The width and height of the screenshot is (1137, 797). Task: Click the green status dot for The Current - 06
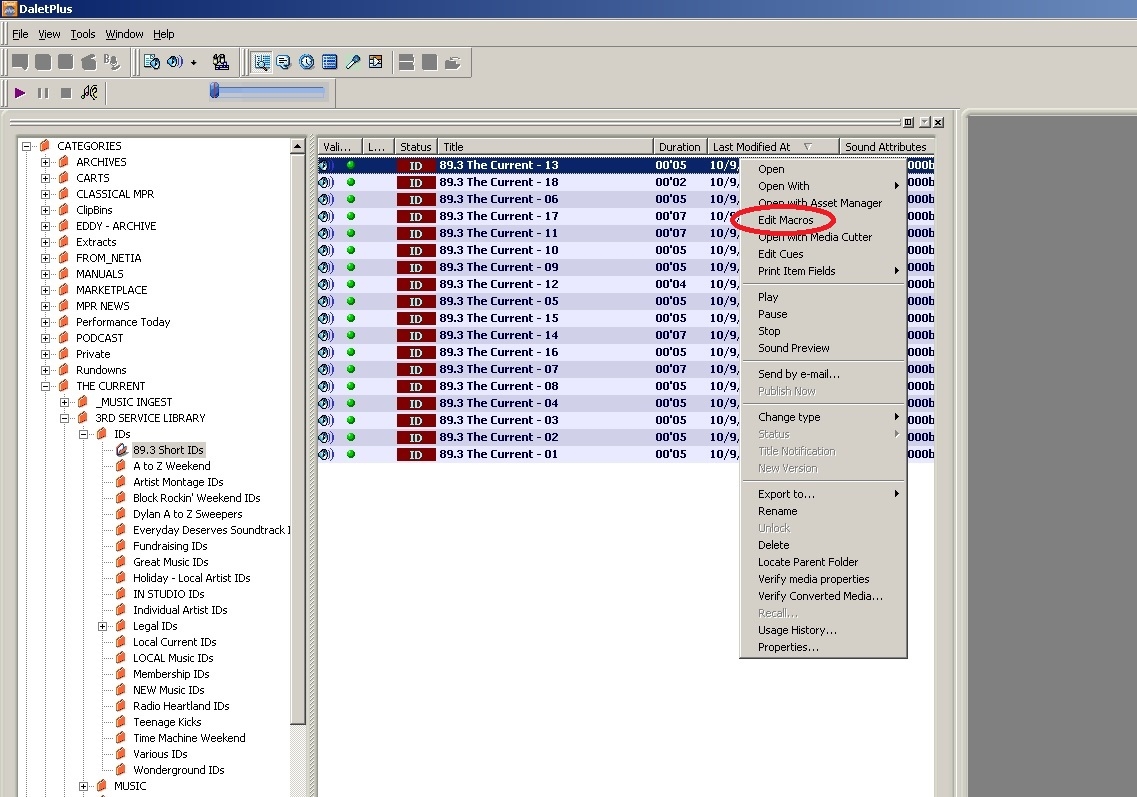[351, 199]
